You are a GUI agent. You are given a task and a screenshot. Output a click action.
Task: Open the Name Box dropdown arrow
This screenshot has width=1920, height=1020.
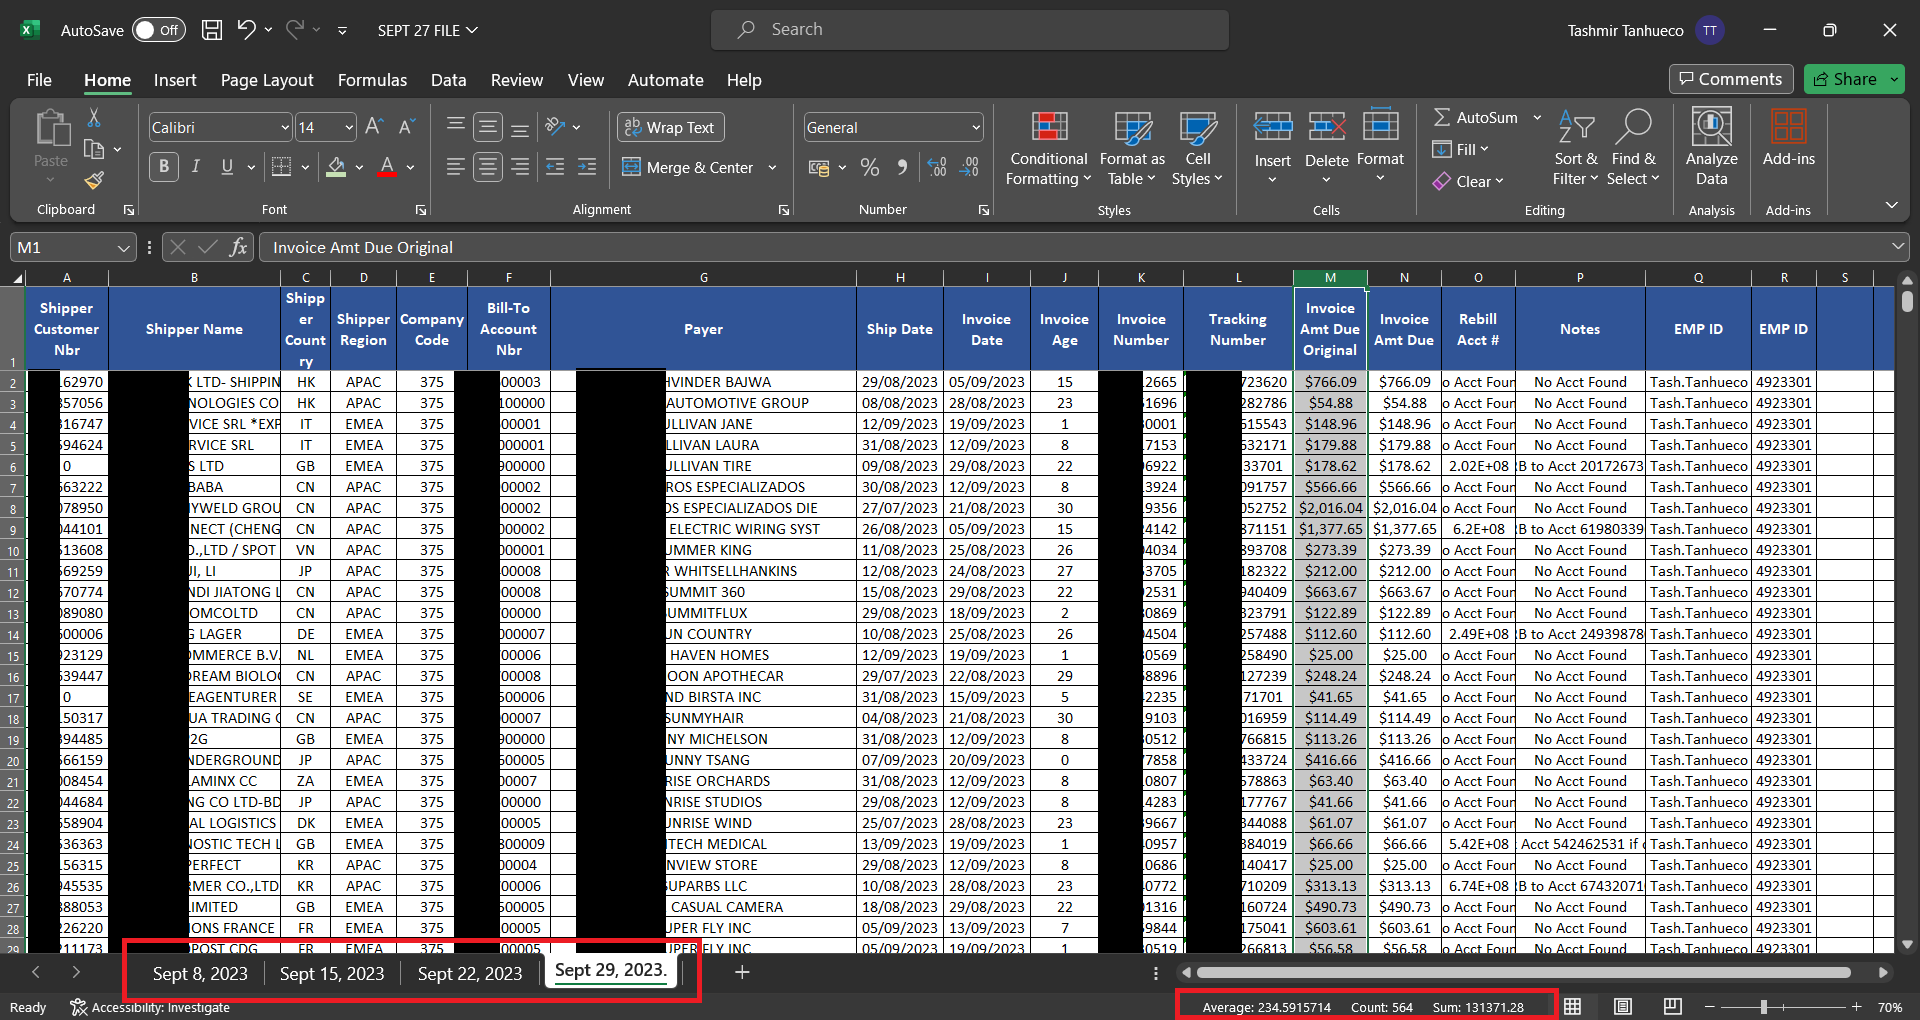click(123, 248)
